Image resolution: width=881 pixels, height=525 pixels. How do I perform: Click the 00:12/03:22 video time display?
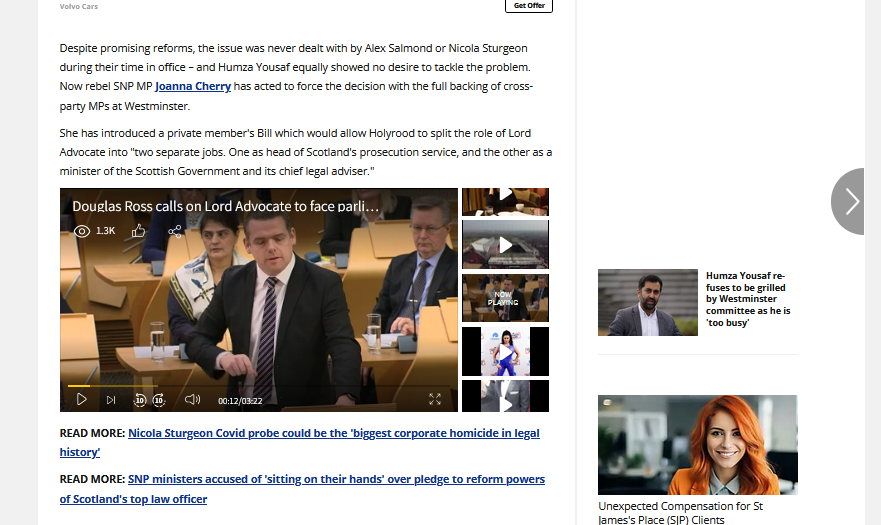(x=240, y=401)
